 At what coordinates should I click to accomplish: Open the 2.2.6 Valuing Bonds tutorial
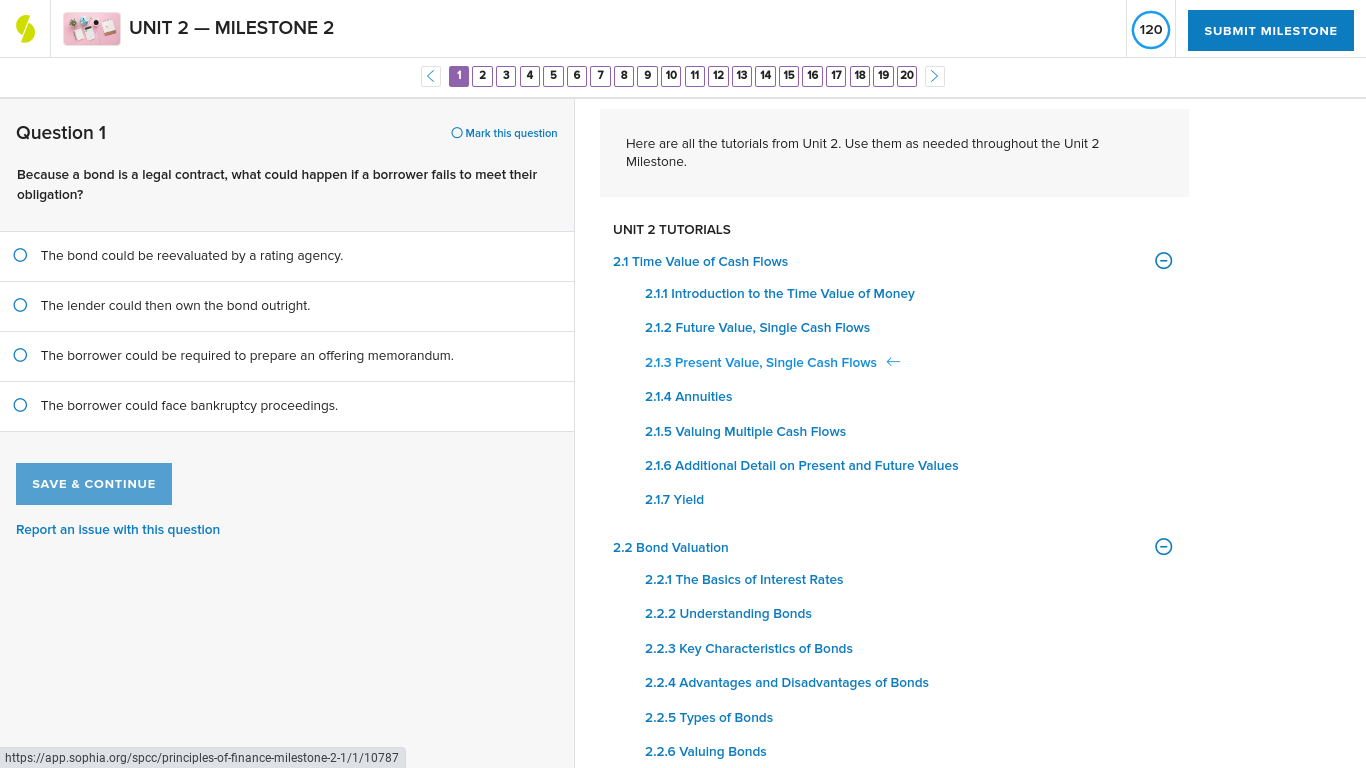pos(705,751)
